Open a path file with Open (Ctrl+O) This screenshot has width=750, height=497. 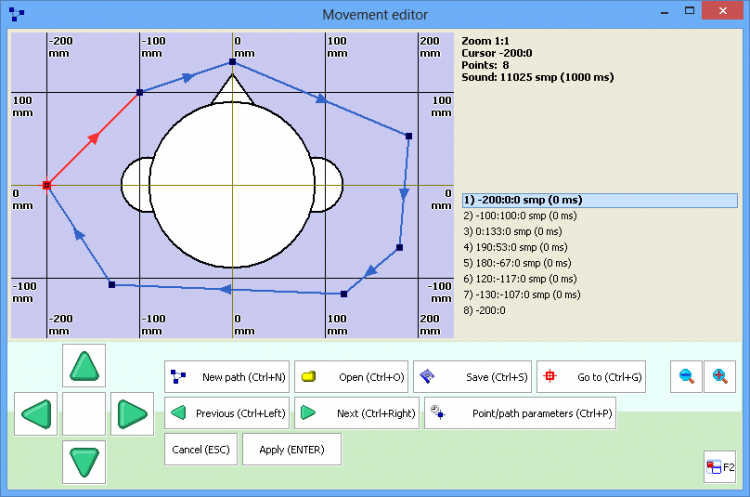[351, 377]
